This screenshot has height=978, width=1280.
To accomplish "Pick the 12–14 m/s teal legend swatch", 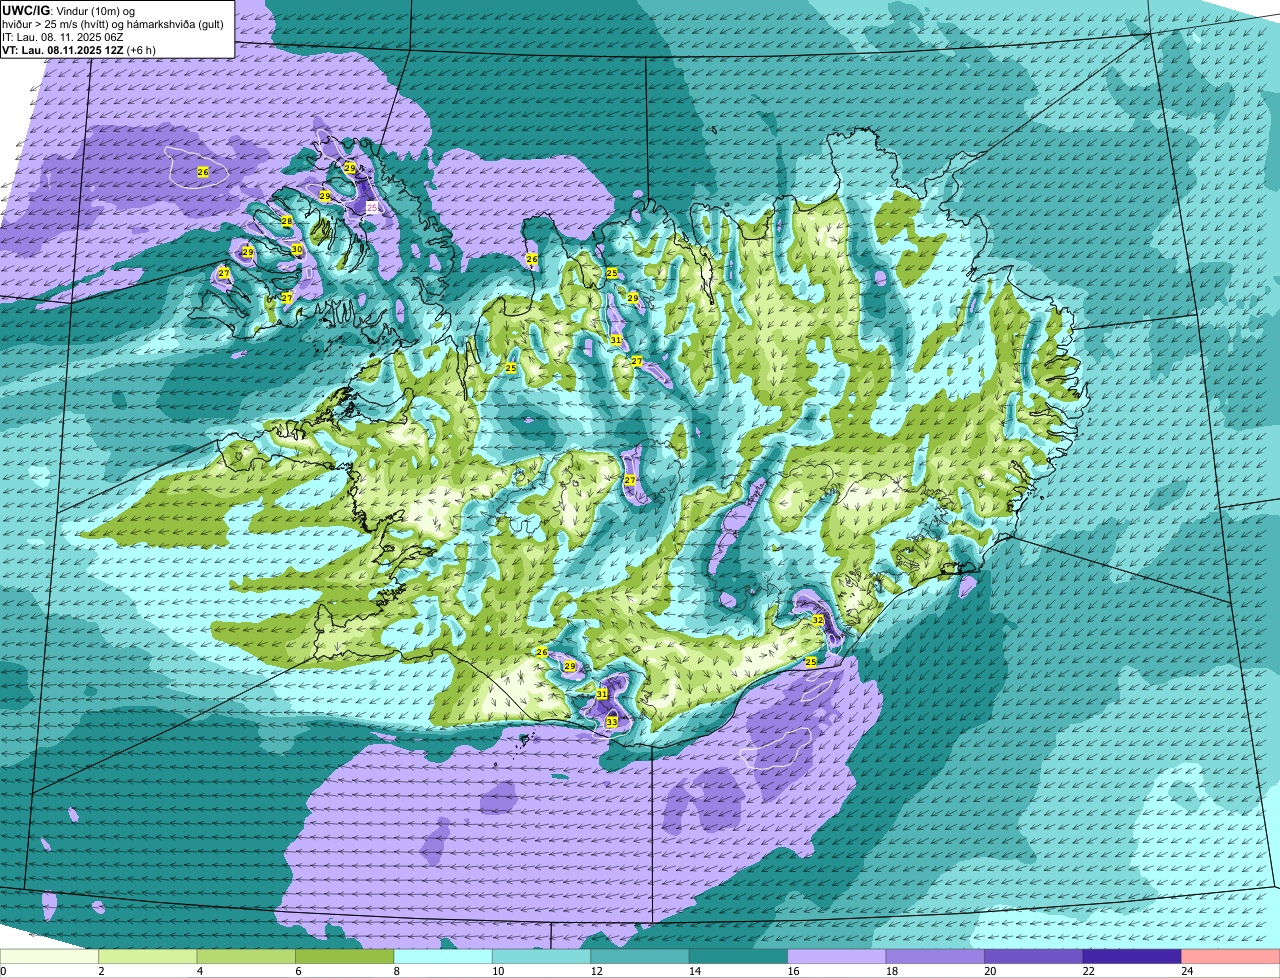I will (x=641, y=956).
